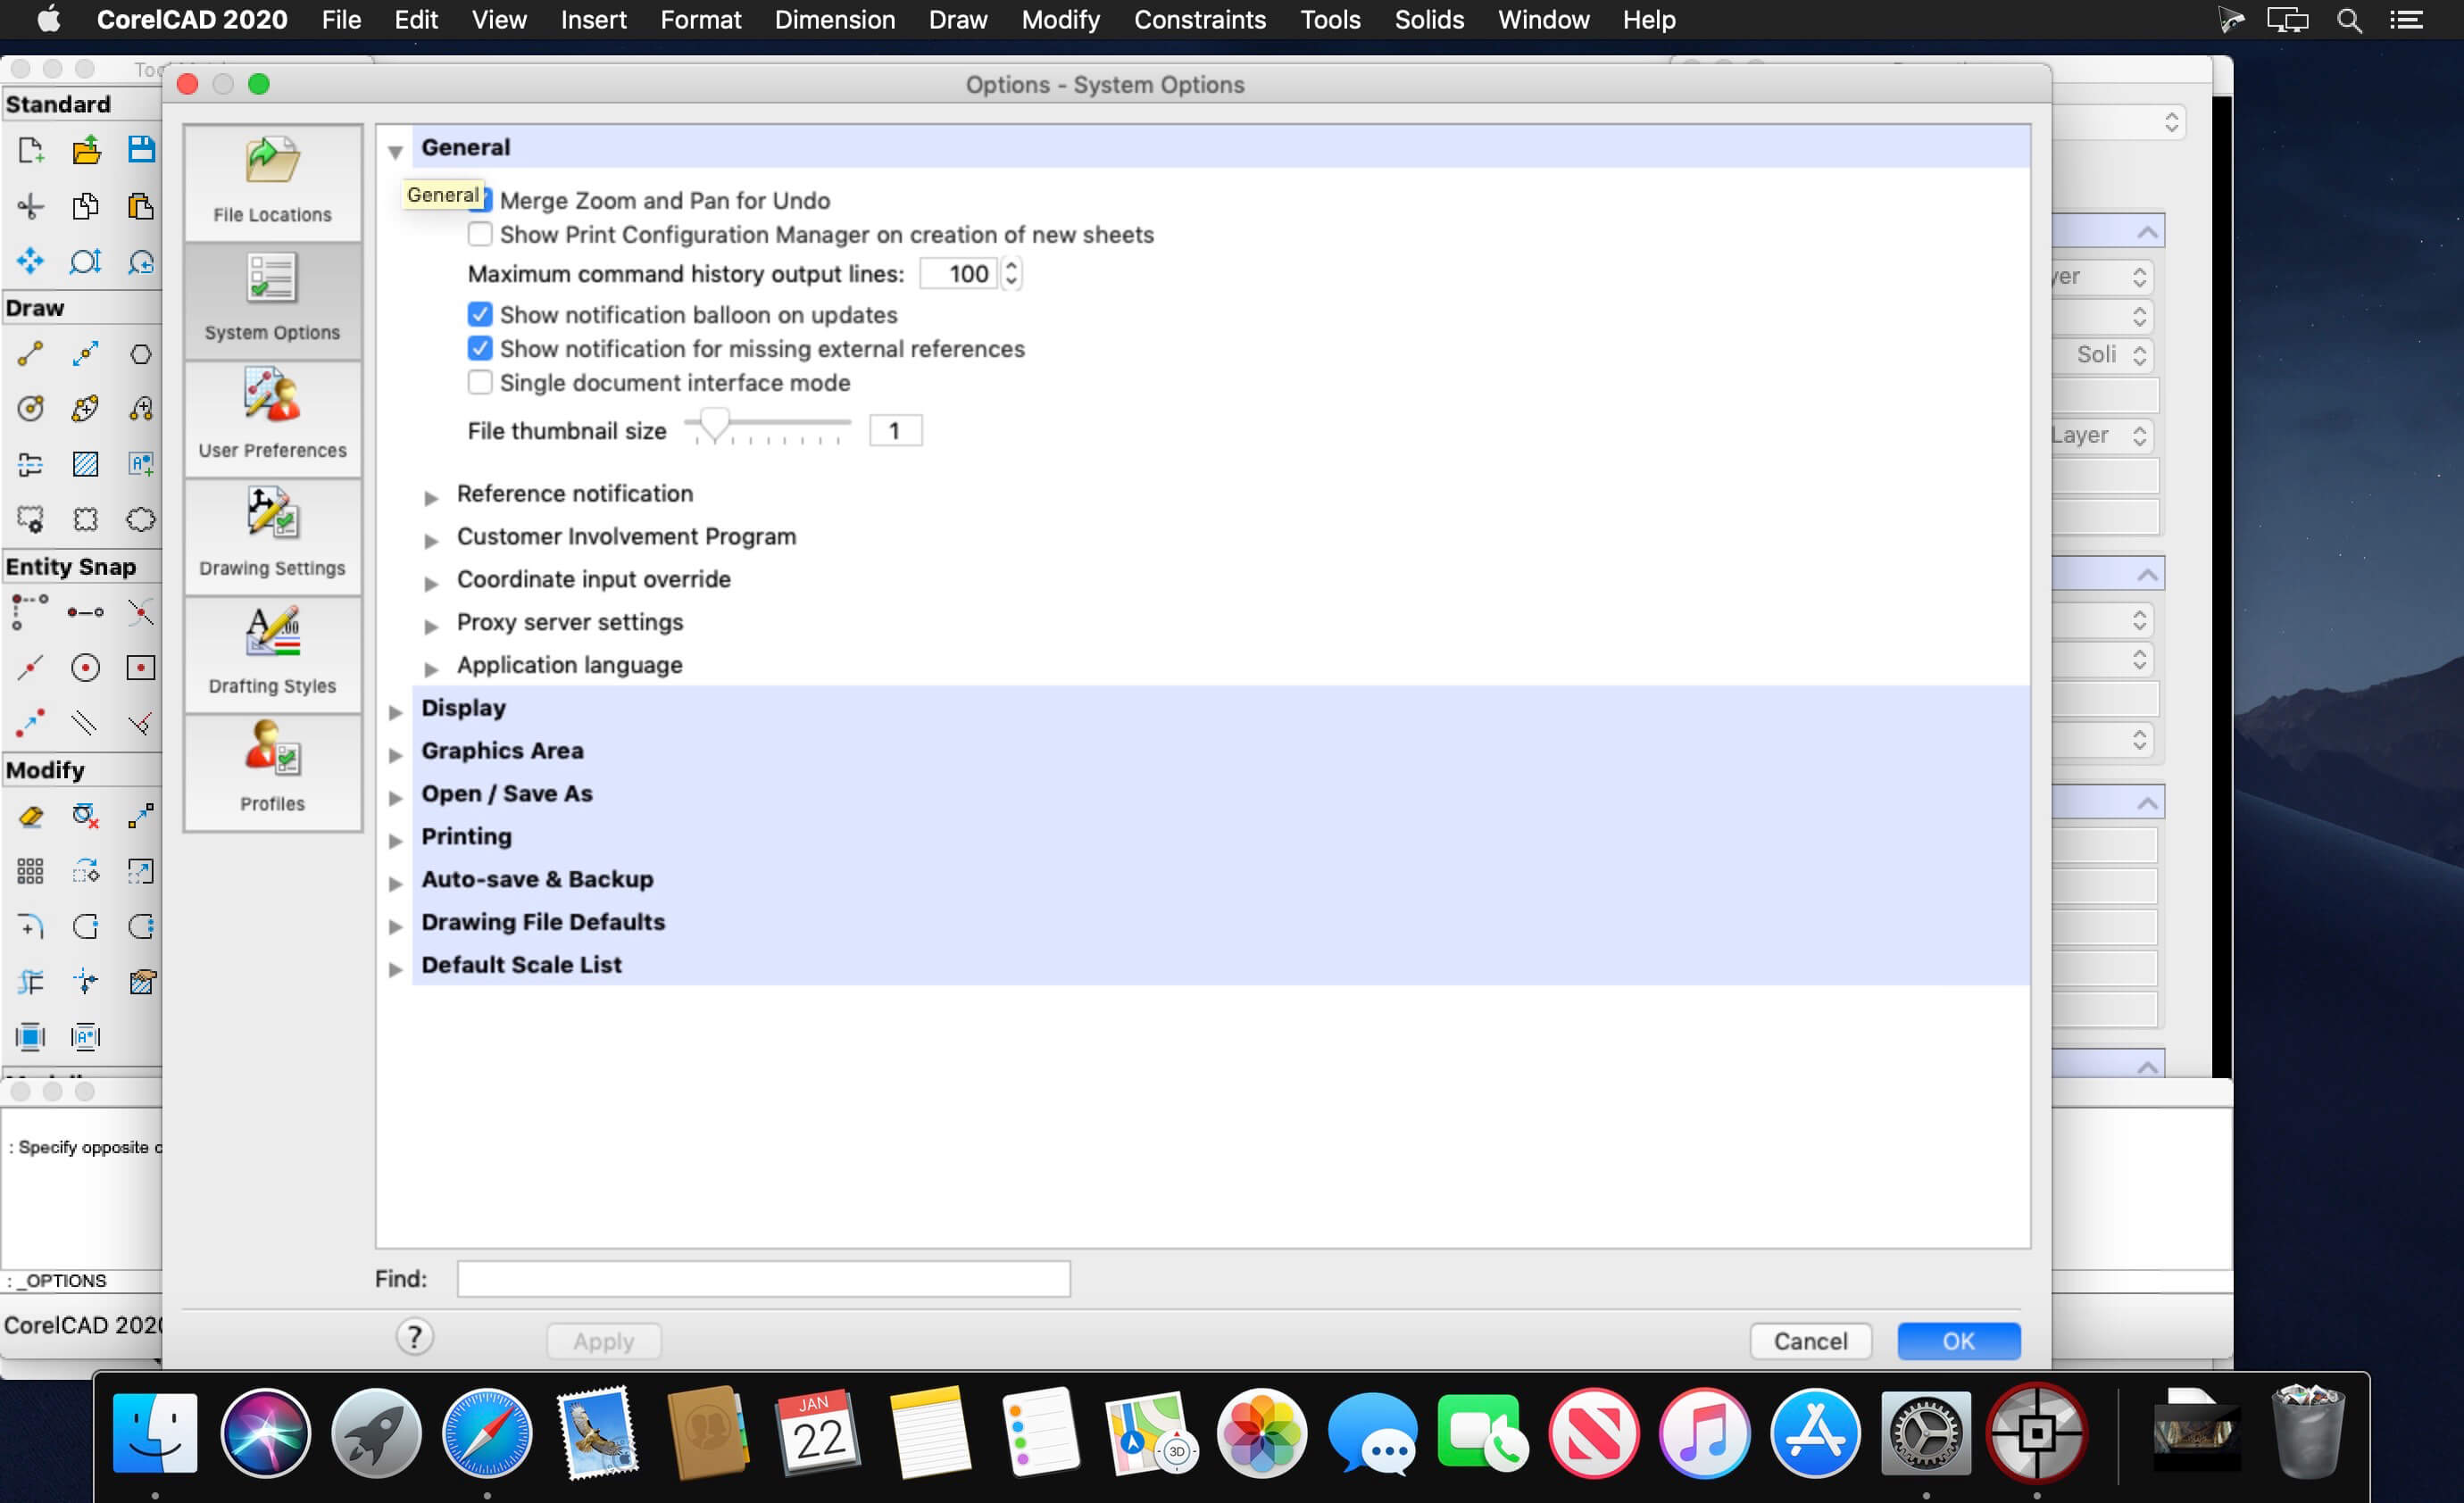Open the Help menu

coord(1649,20)
